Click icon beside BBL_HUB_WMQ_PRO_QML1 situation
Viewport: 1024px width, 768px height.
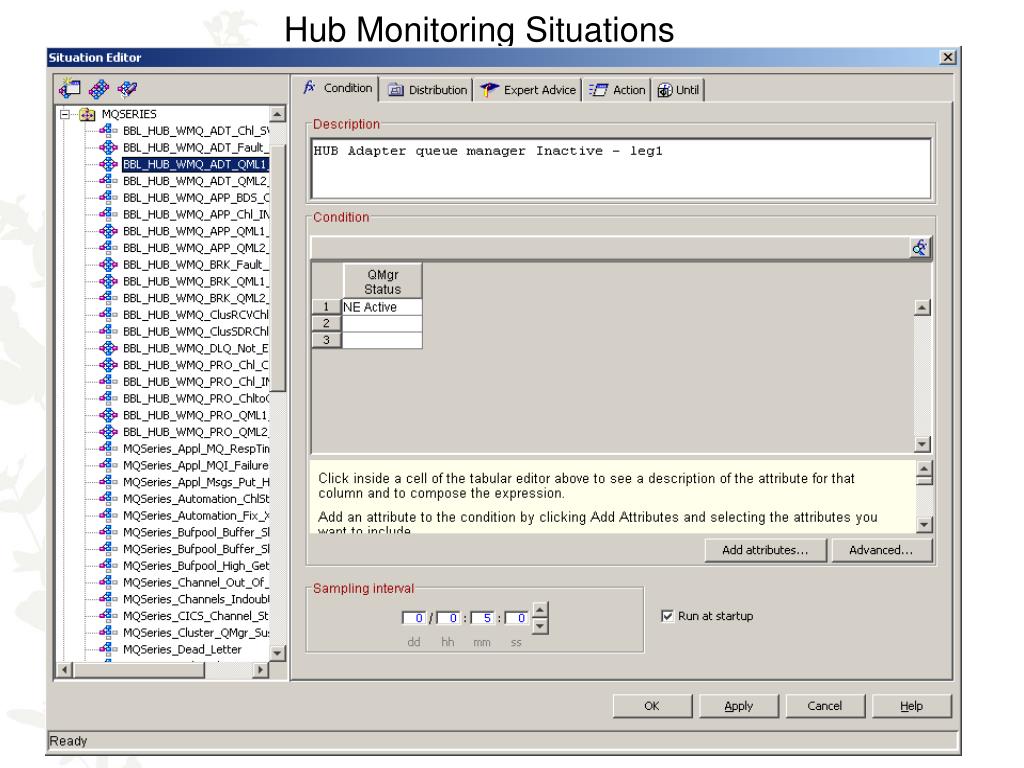point(108,415)
